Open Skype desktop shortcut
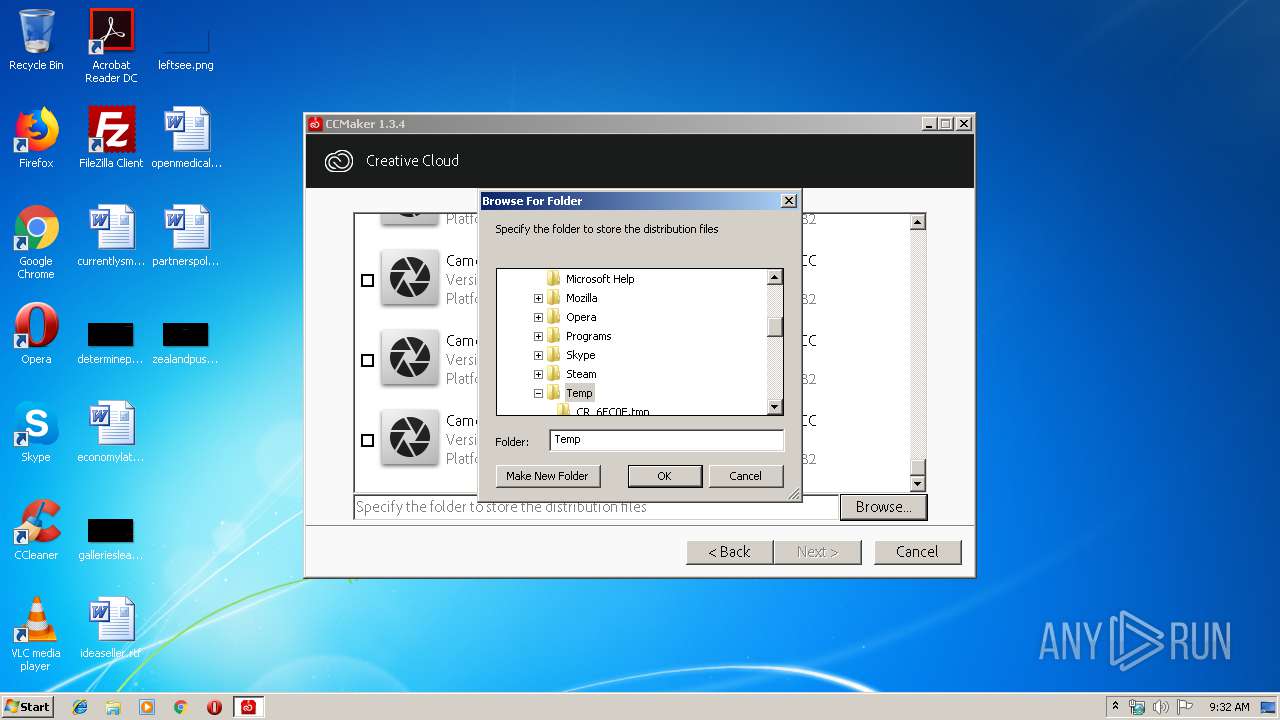Screen dimensions: 1280x720 (36, 432)
